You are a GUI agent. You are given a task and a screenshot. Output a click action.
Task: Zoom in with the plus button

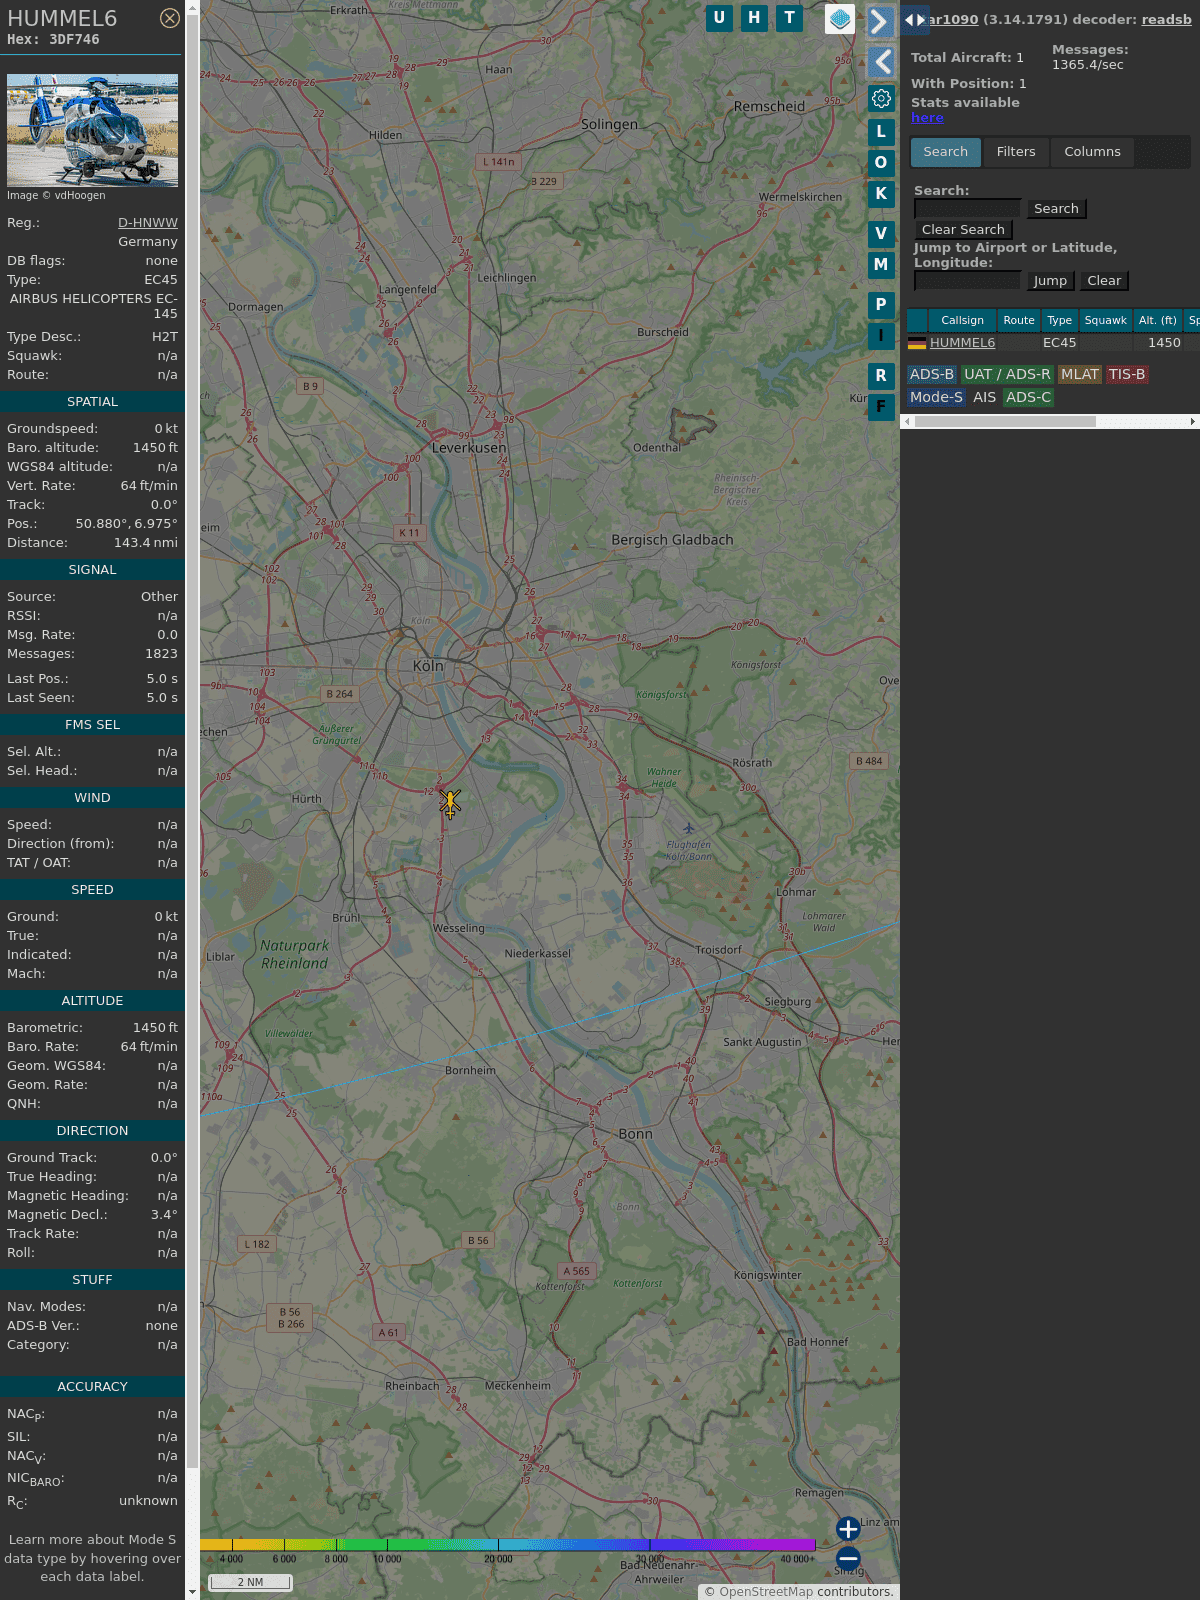click(x=848, y=1529)
